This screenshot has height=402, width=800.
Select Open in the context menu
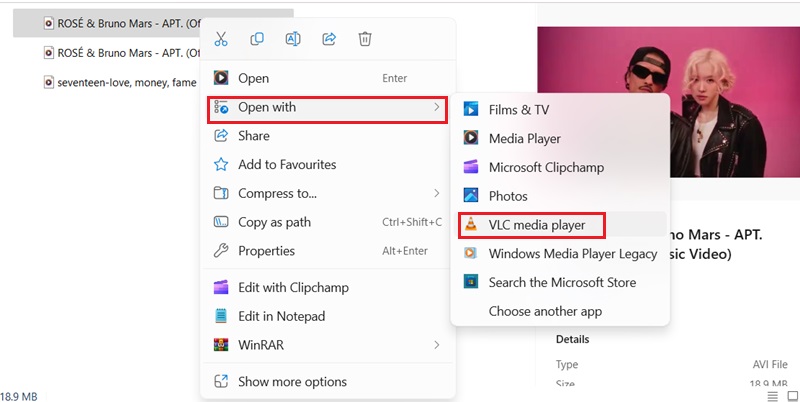tap(327, 78)
